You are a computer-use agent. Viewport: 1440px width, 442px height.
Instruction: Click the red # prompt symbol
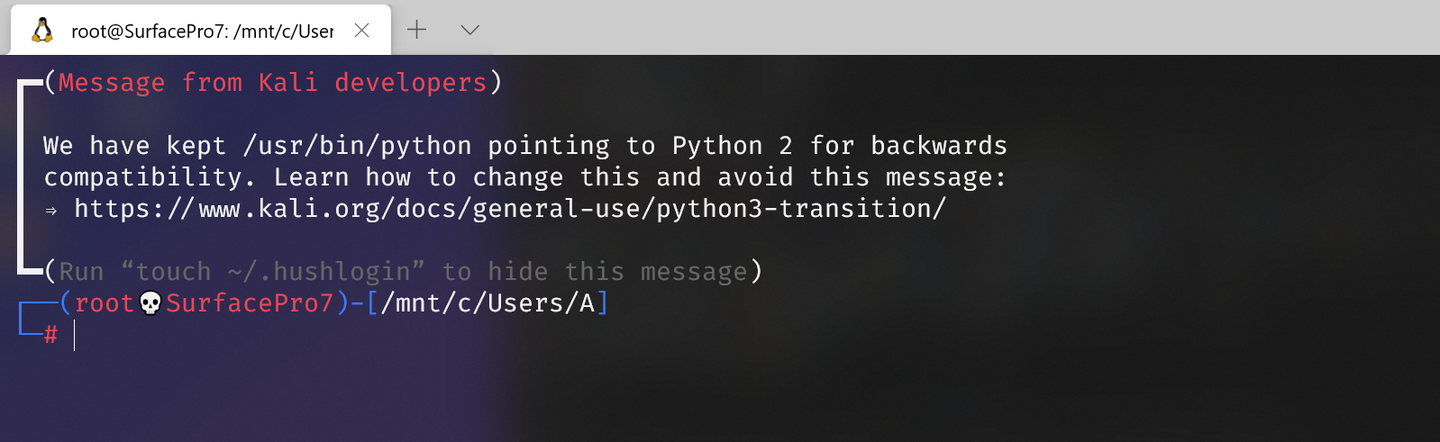click(50, 335)
